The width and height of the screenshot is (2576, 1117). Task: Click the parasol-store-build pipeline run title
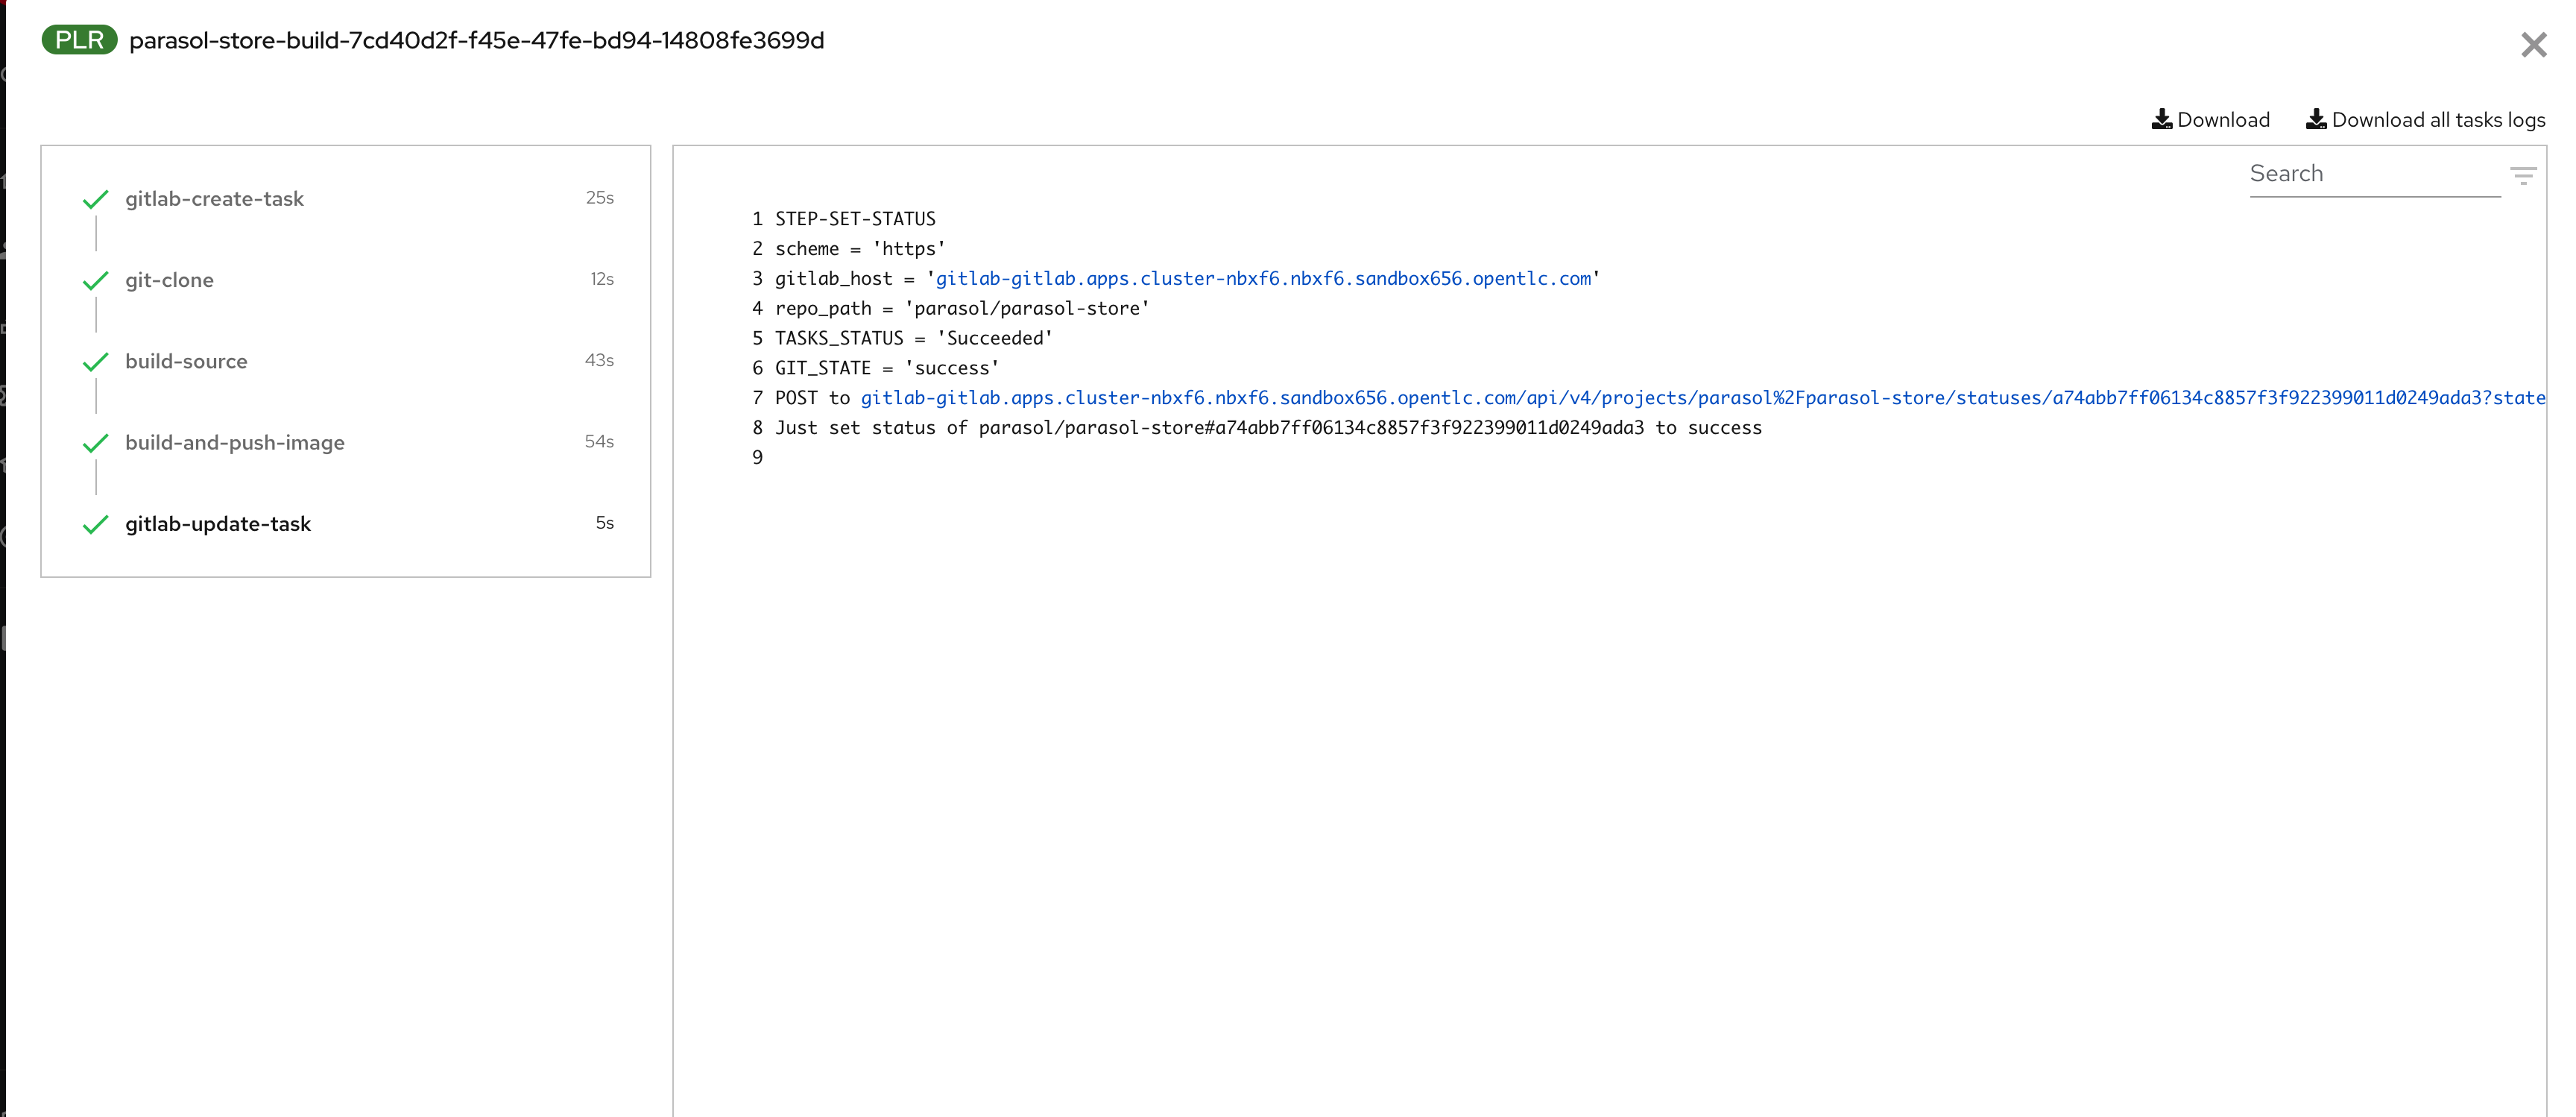[476, 40]
